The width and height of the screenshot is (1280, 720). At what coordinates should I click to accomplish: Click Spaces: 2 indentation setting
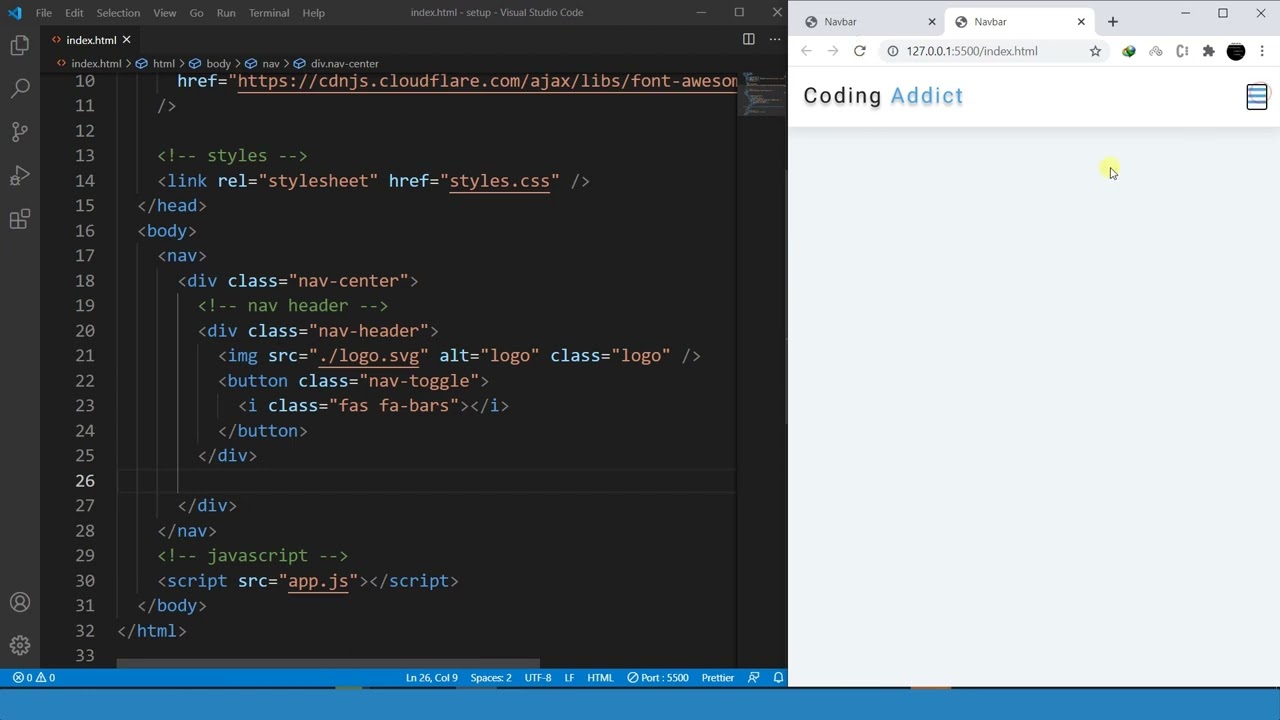coord(491,677)
